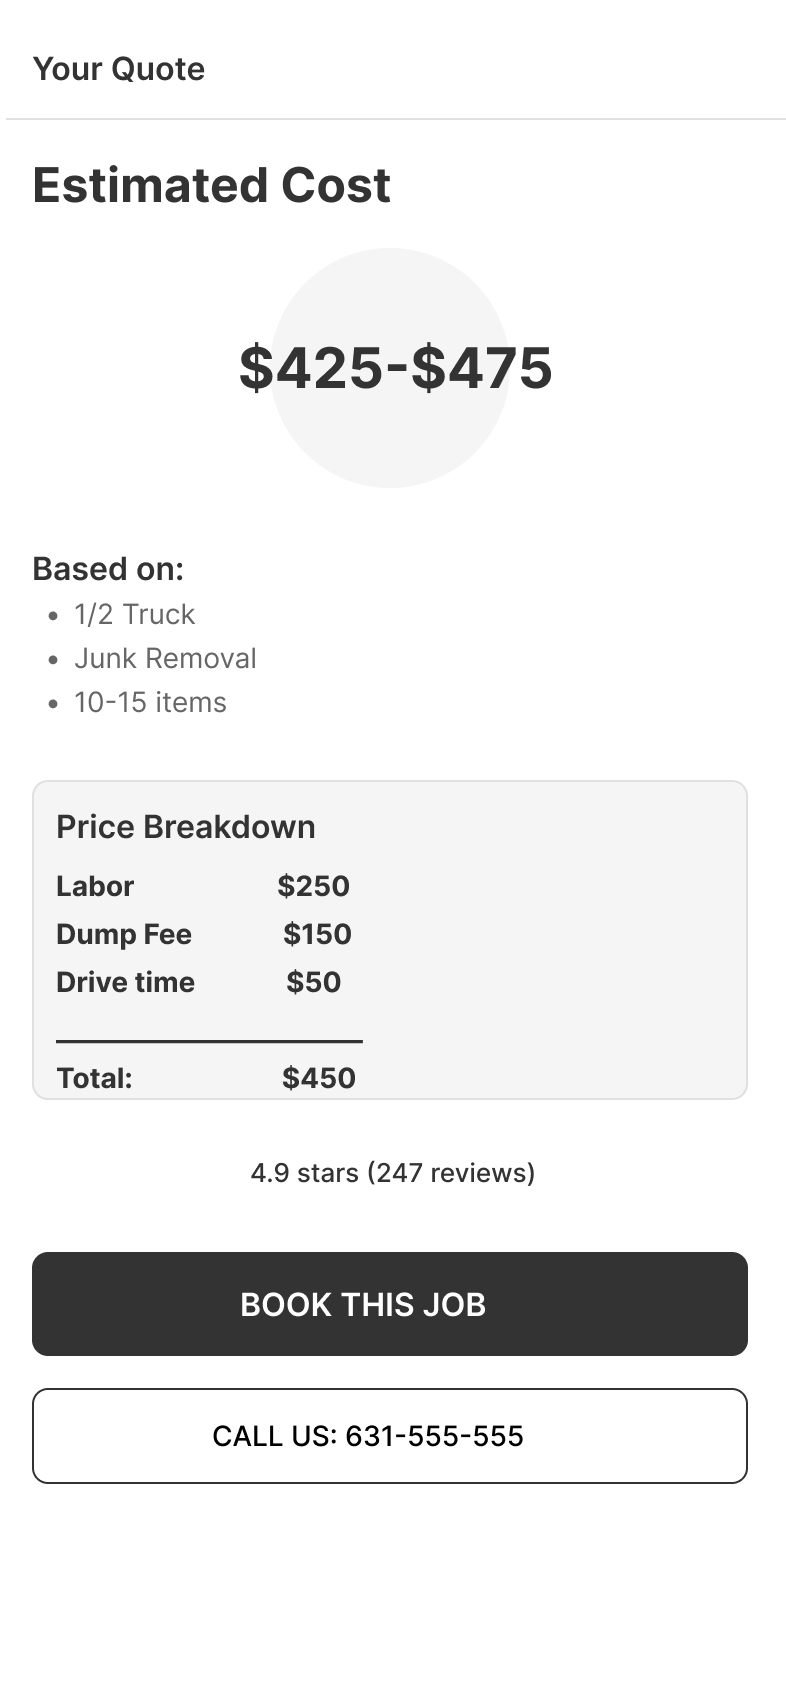
Task: Click the 10-15 items list entry
Action: pos(150,702)
